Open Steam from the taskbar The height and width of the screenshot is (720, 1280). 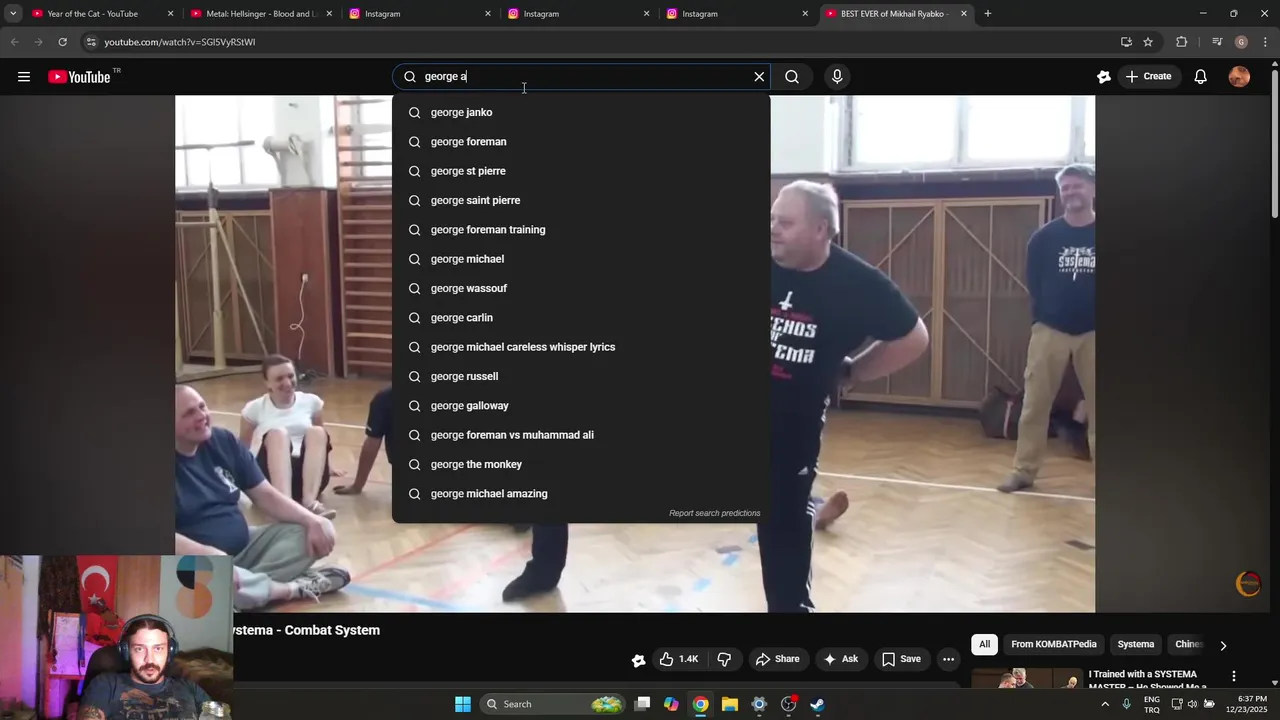tap(817, 704)
